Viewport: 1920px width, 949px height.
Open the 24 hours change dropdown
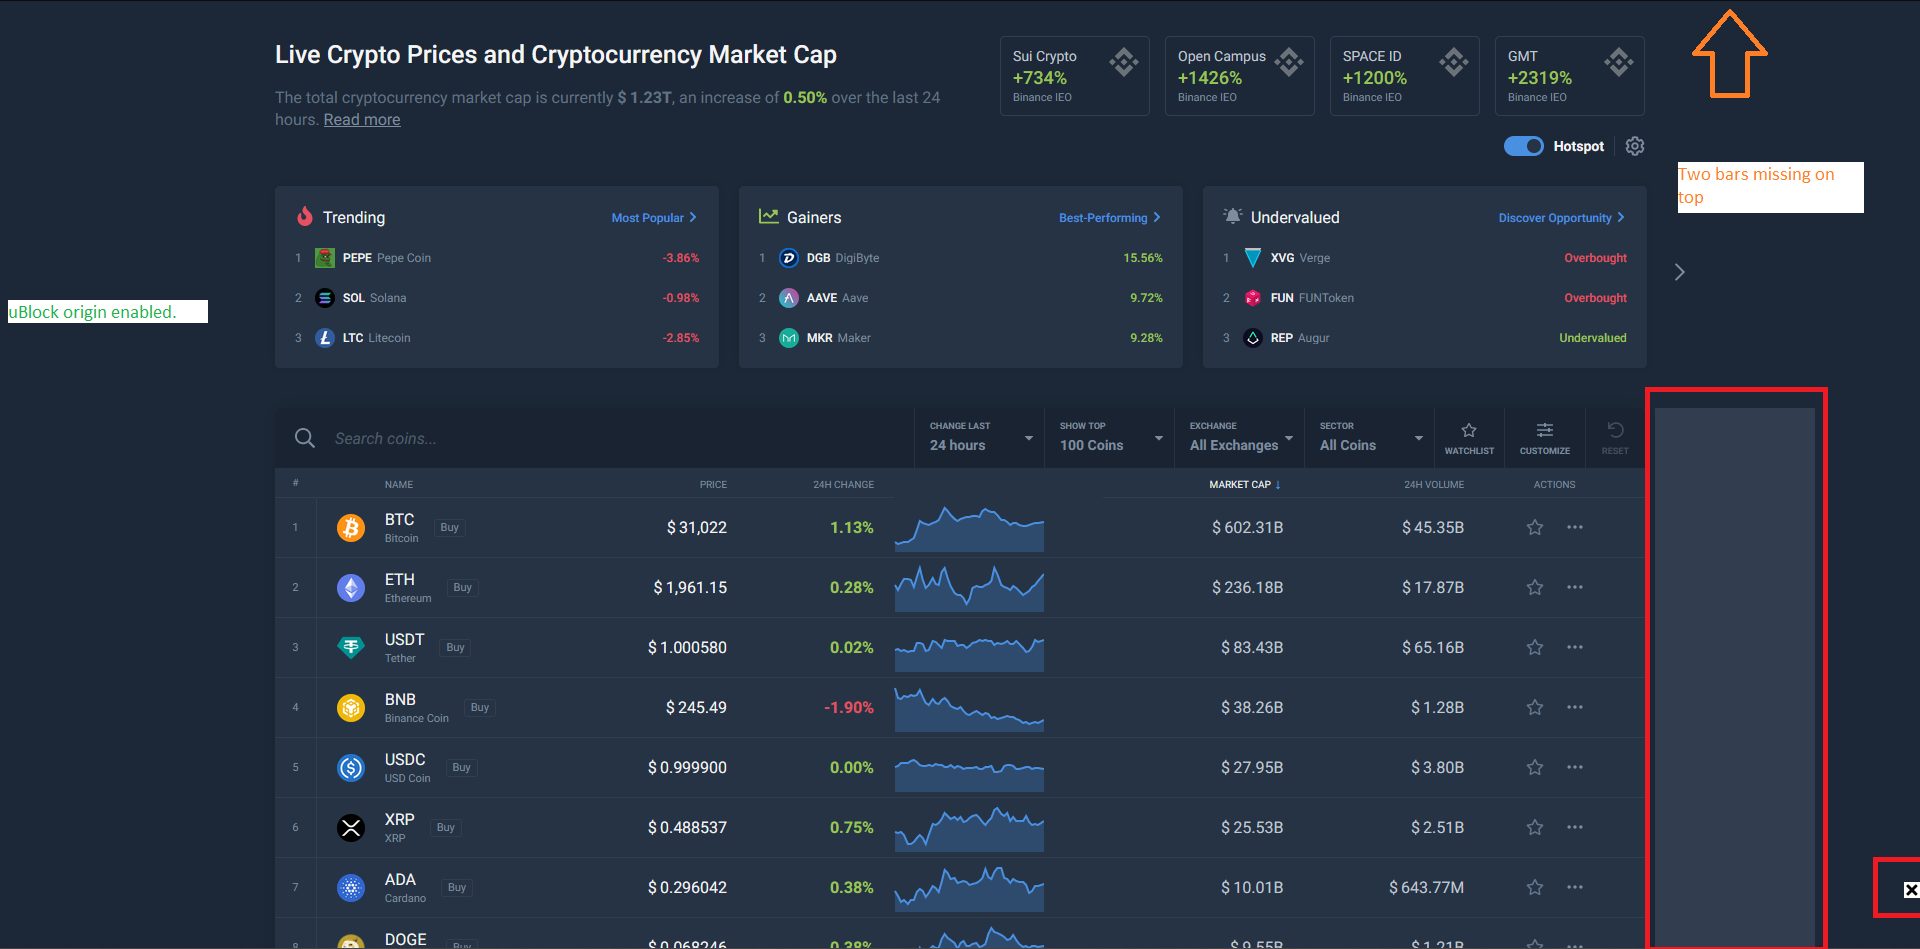pos(978,438)
